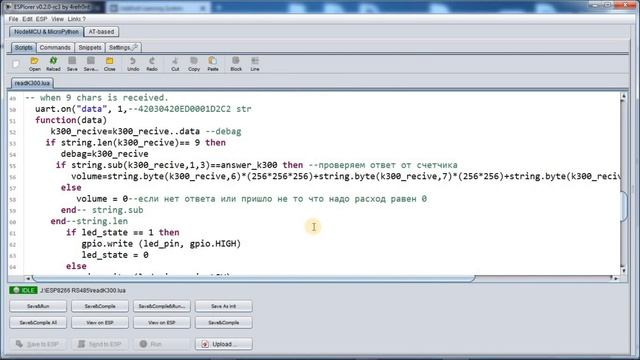Switch to the background browser tab

157,8
